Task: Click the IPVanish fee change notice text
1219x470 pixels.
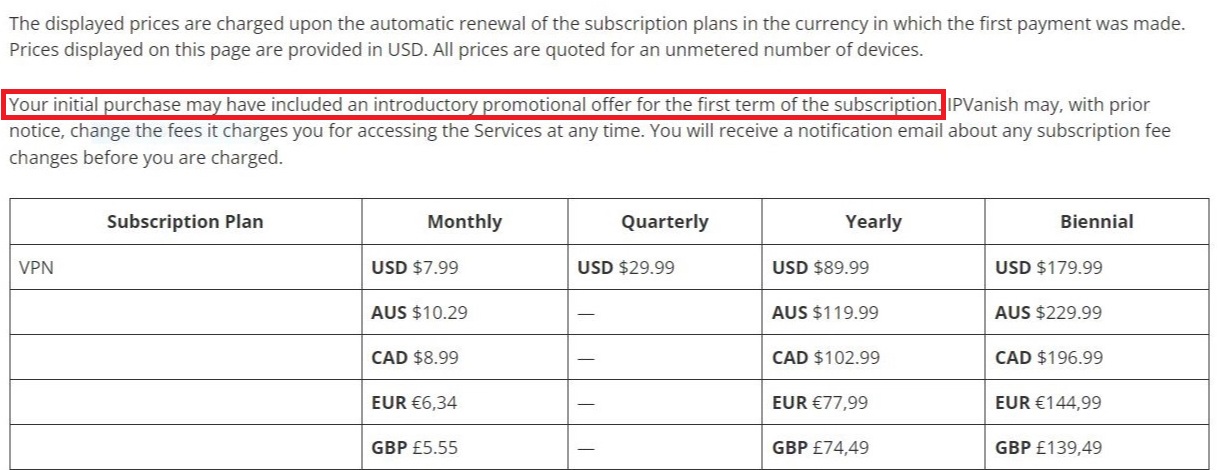Action: [590, 131]
